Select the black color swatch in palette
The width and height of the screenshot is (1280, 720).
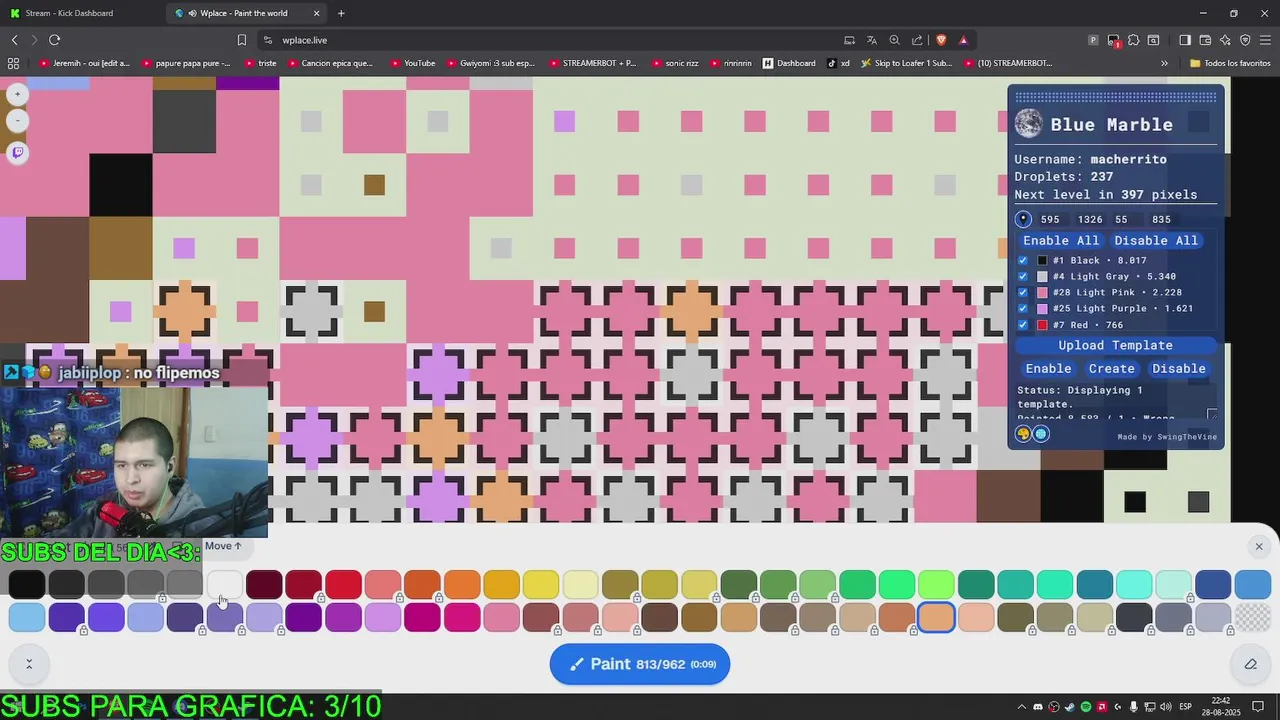click(27, 584)
